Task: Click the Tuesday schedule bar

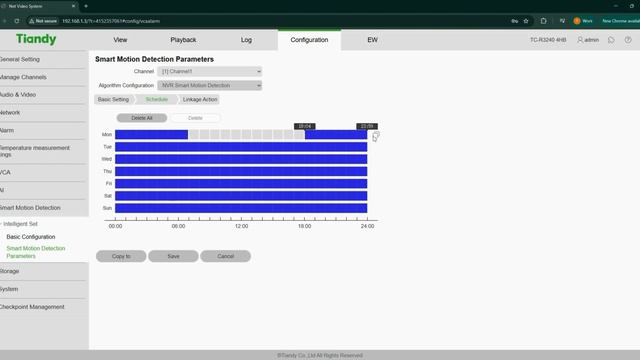Action: click(241, 147)
